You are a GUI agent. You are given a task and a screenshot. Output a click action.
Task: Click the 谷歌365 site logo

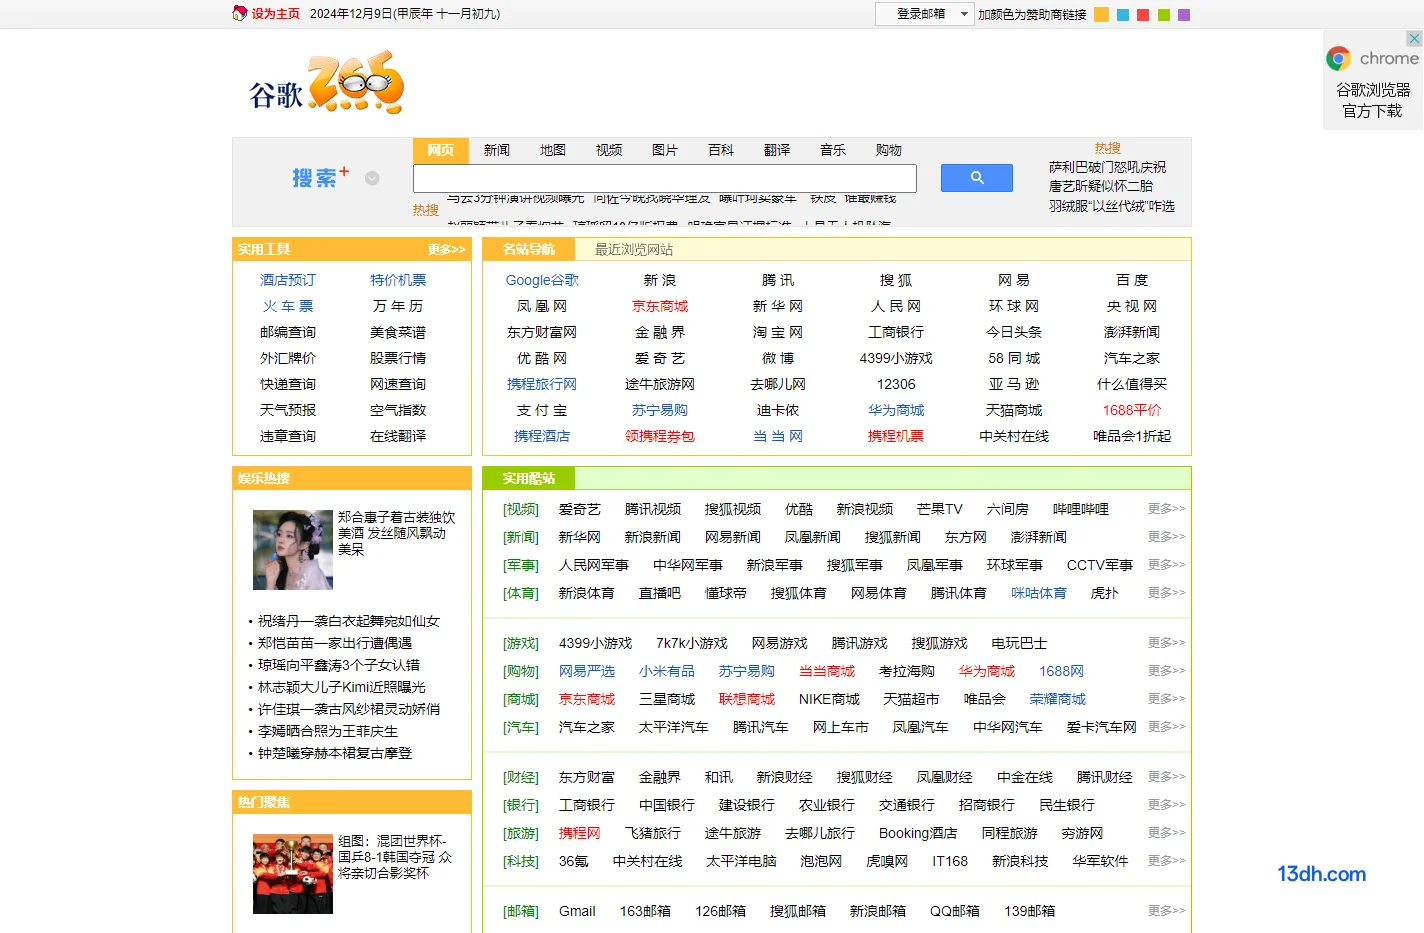tap(327, 84)
